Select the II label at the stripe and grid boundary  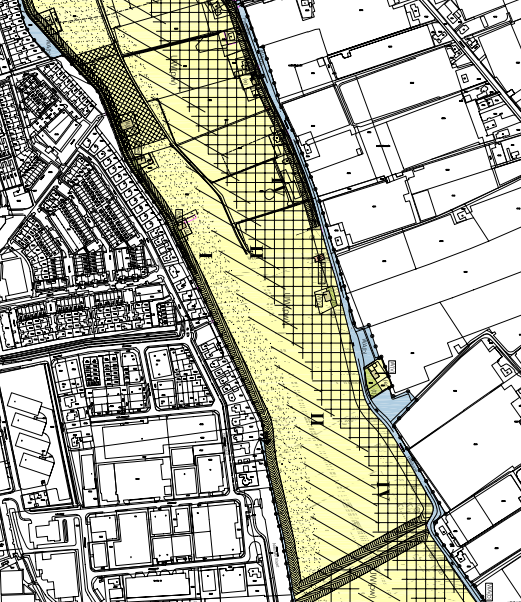coord(257,251)
